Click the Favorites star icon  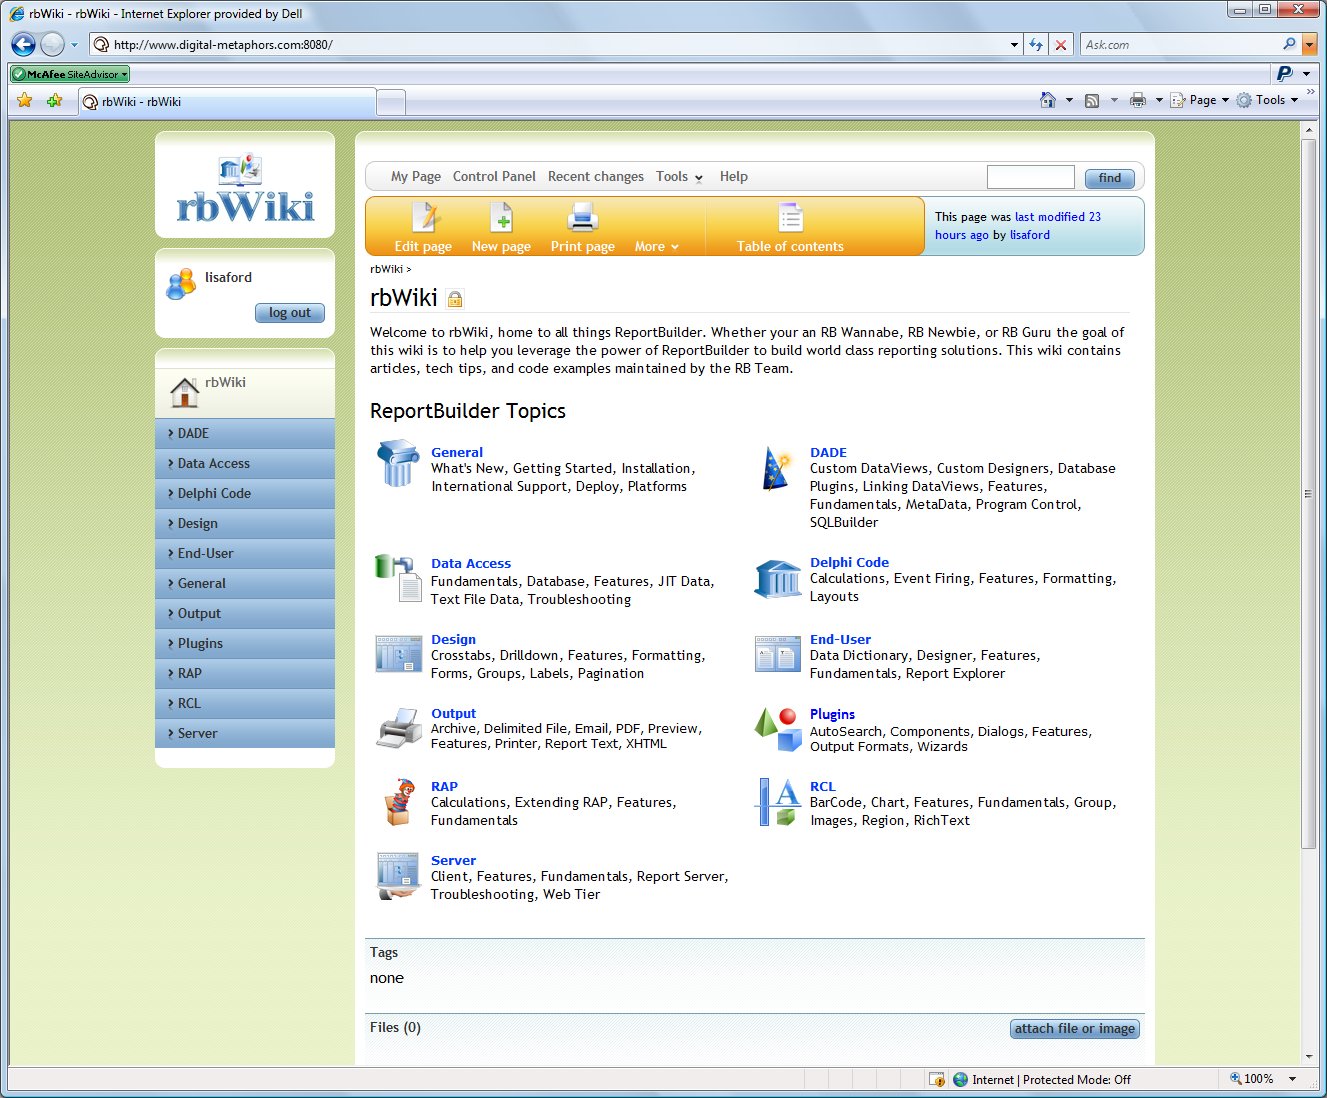(x=25, y=100)
